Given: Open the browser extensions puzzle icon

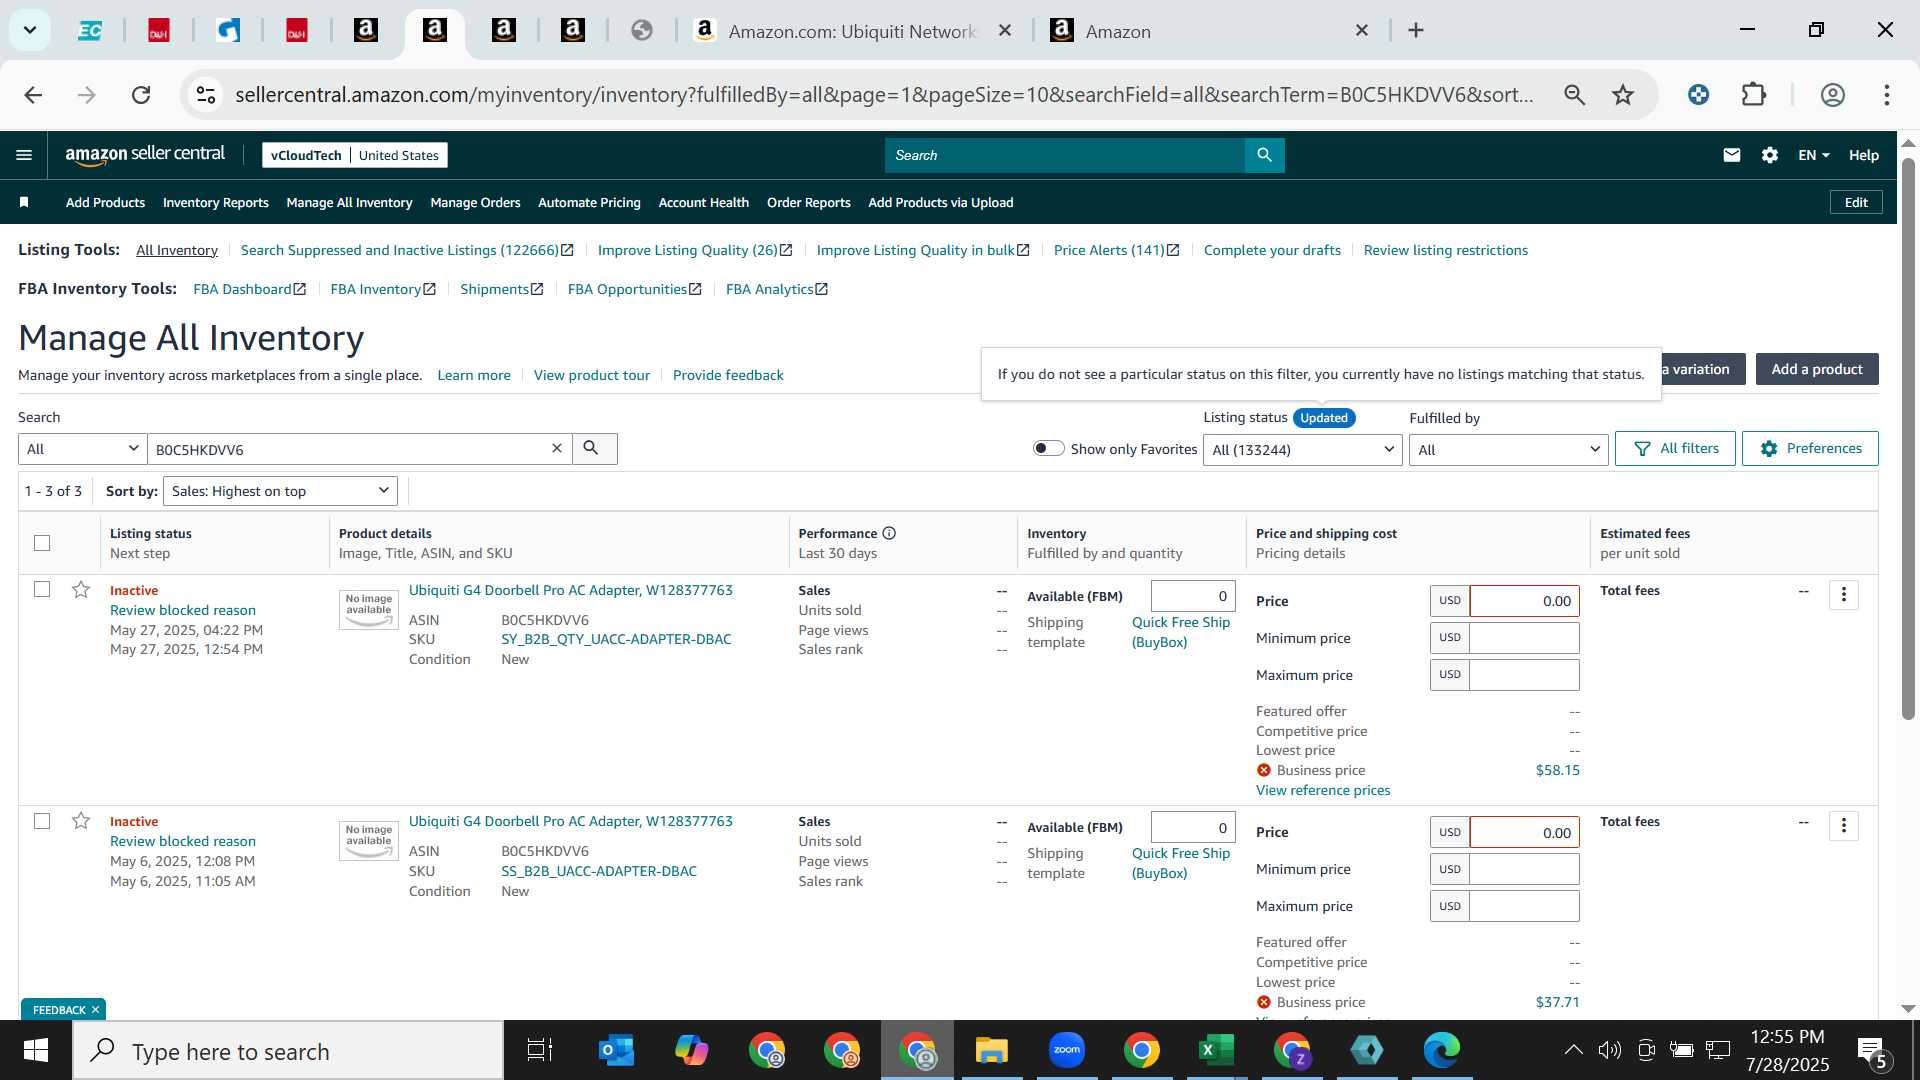Looking at the screenshot, I should pyautogui.click(x=1754, y=95).
